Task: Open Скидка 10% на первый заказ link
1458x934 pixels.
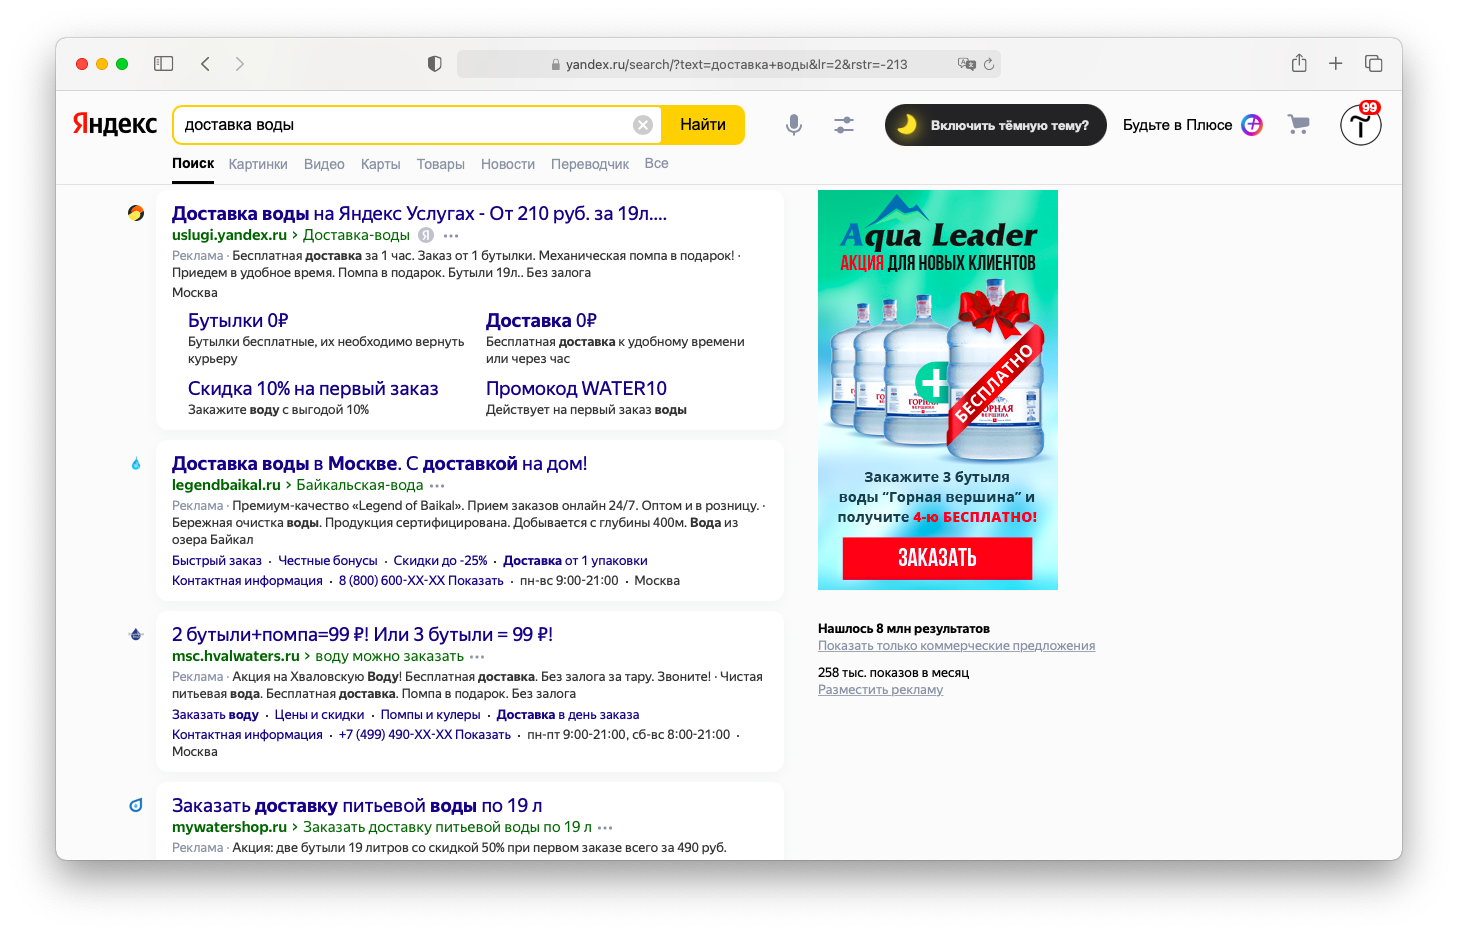Action: coord(313,388)
